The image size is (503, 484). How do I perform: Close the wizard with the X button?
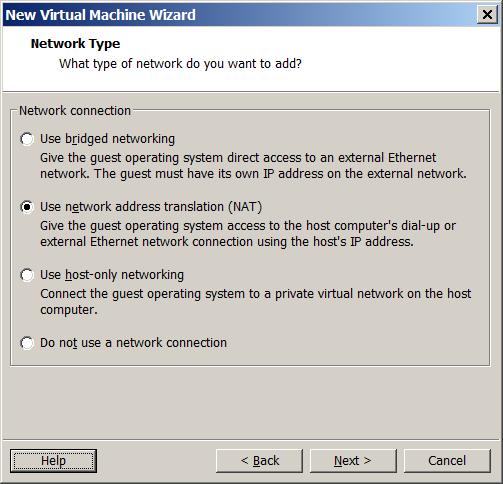487,15
